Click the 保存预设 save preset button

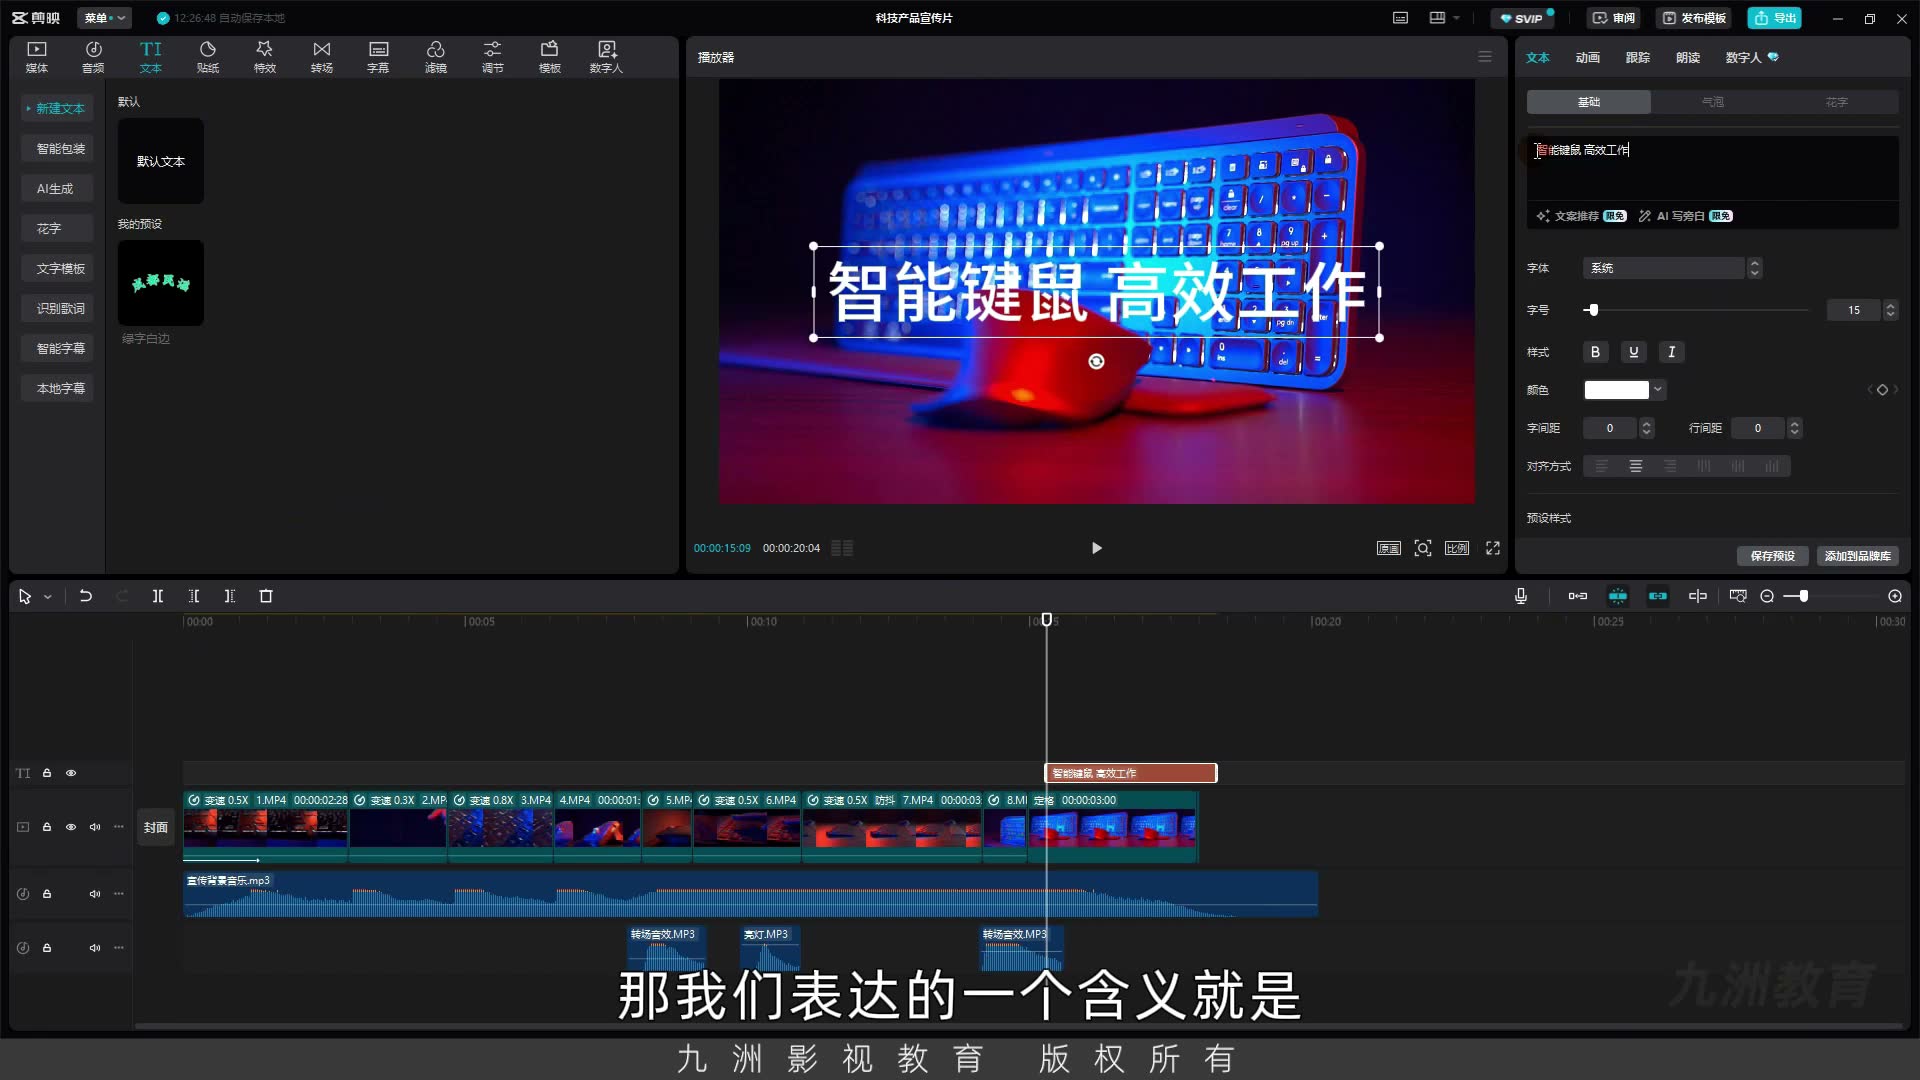point(1772,556)
